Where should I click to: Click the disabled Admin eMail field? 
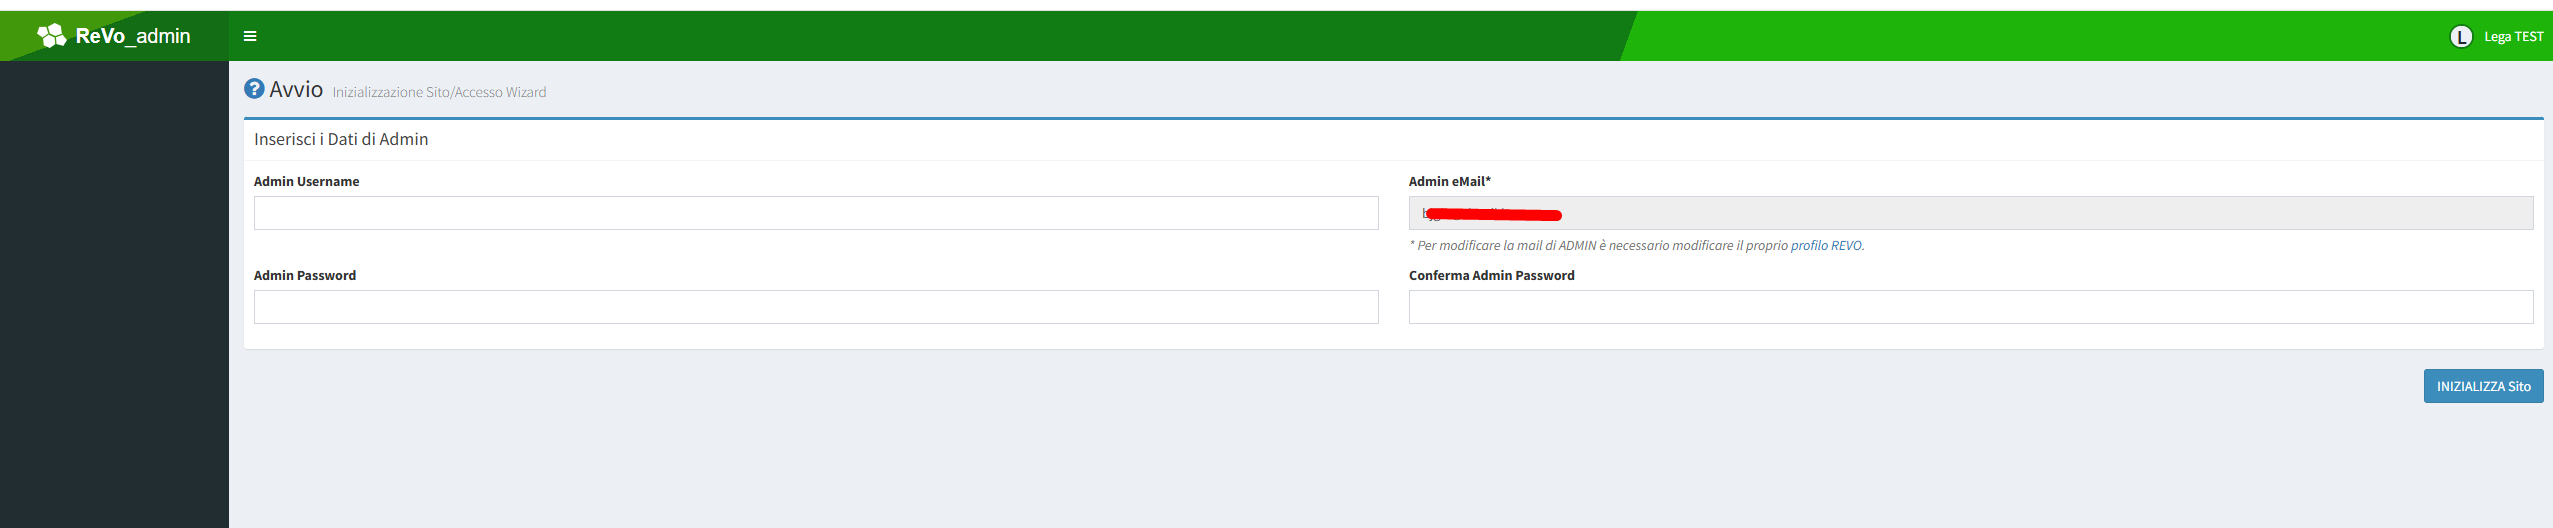[x=1971, y=213]
